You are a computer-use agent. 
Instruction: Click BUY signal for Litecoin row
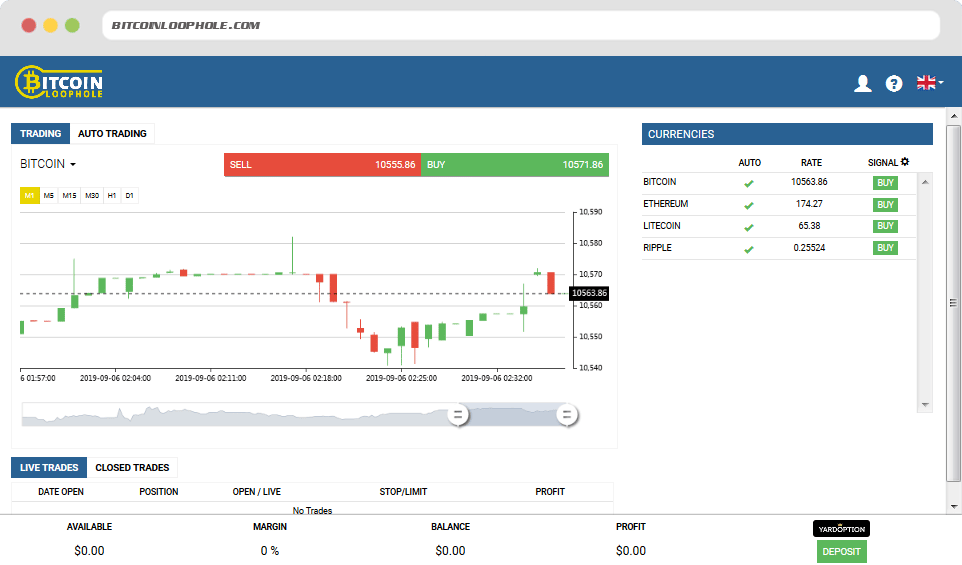coord(885,226)
